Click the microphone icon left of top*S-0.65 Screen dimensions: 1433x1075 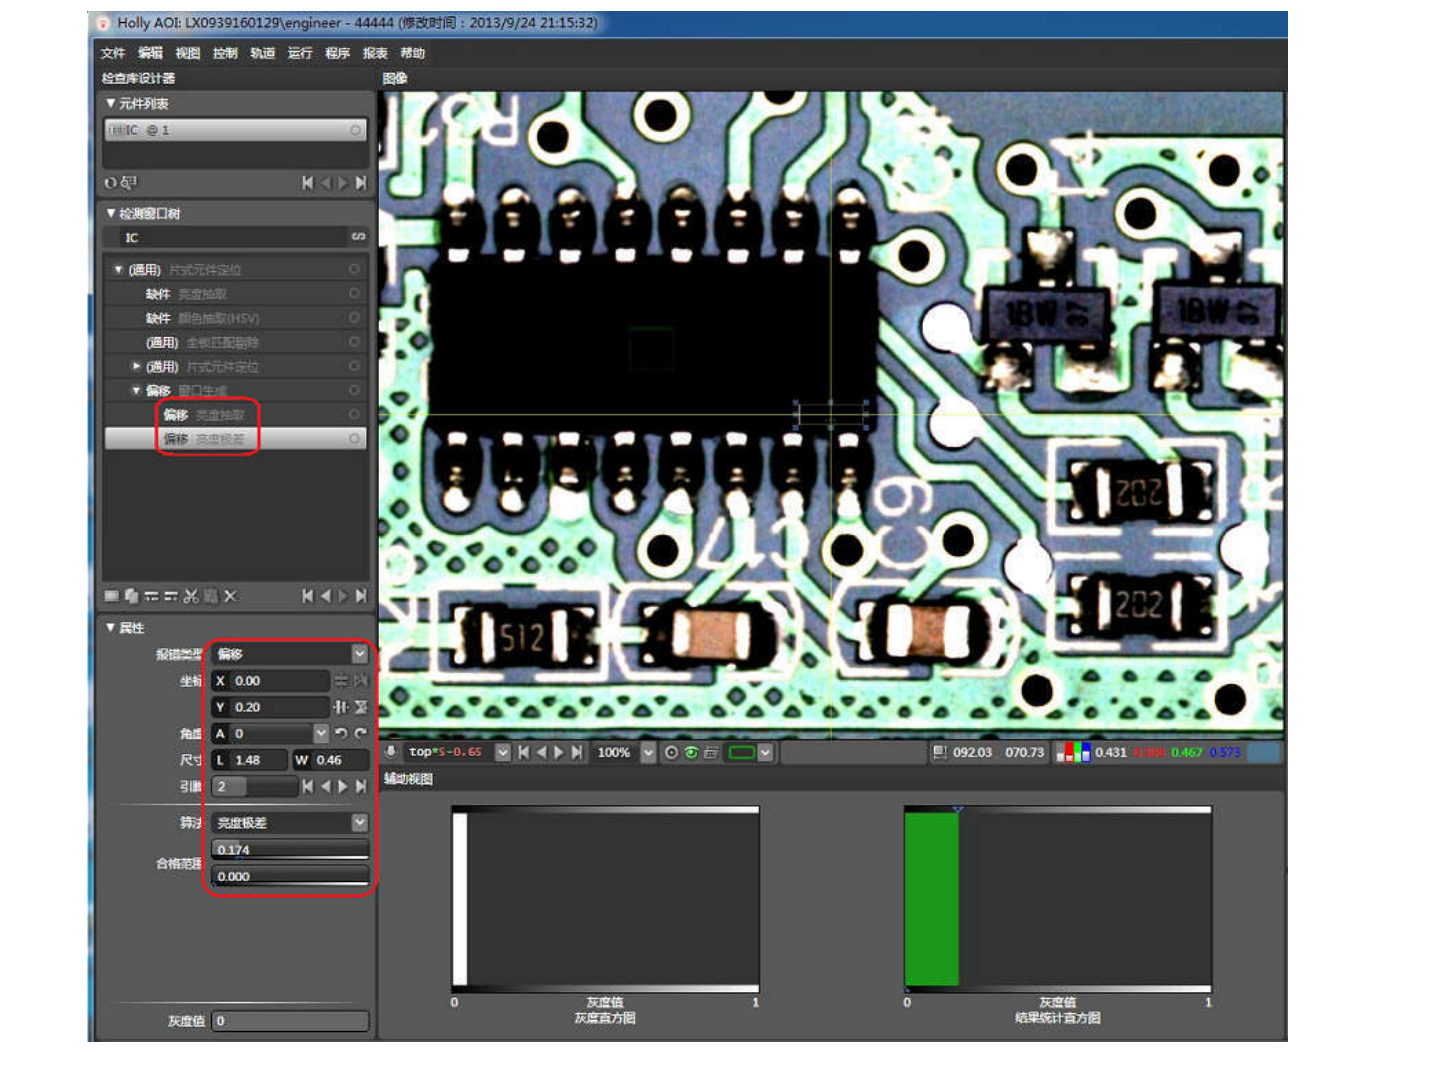[392, 752]
